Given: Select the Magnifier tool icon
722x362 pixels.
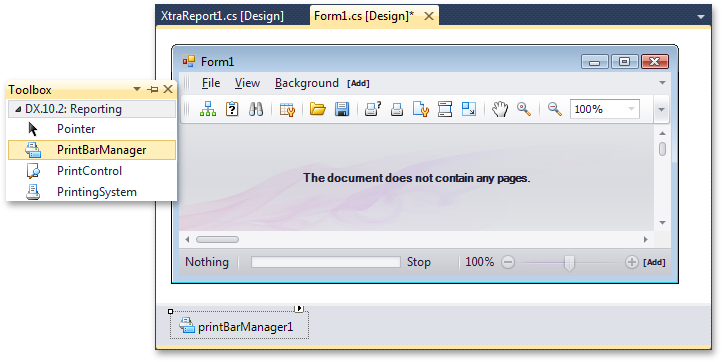Looking at the screenshot, I should [524, 109].
